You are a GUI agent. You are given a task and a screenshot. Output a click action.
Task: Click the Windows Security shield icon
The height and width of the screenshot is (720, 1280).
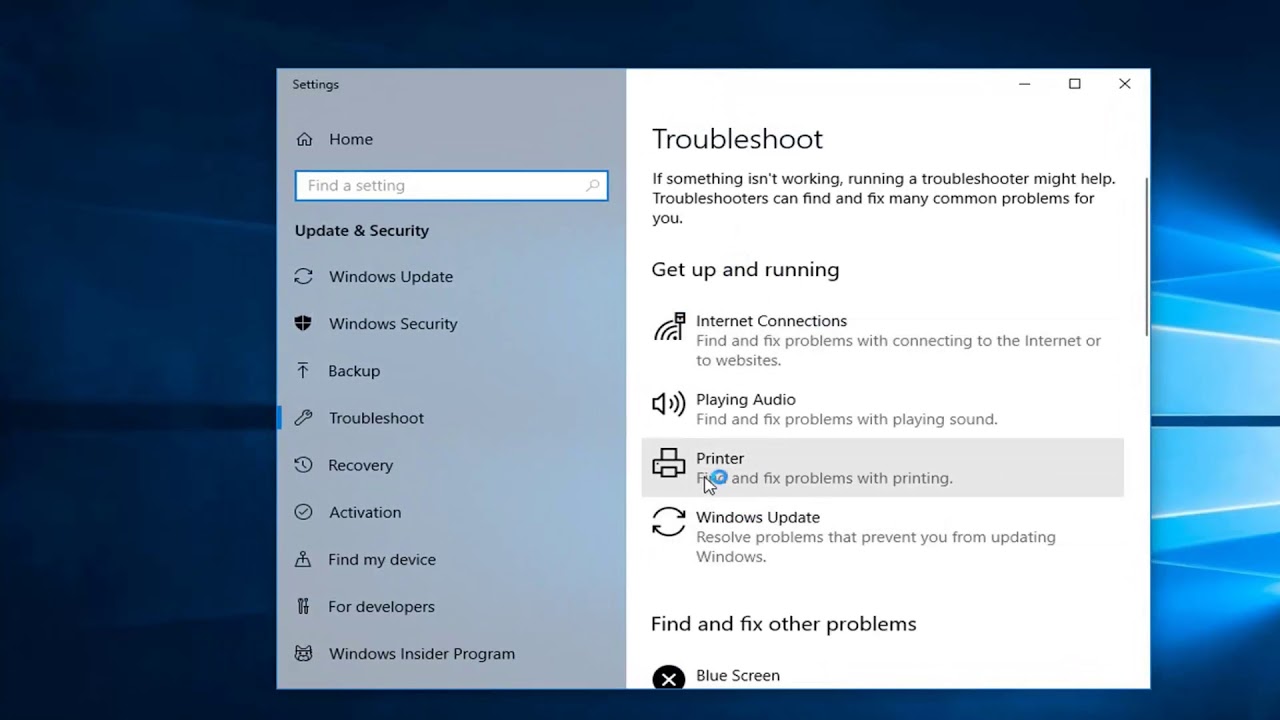click(303, 323)
